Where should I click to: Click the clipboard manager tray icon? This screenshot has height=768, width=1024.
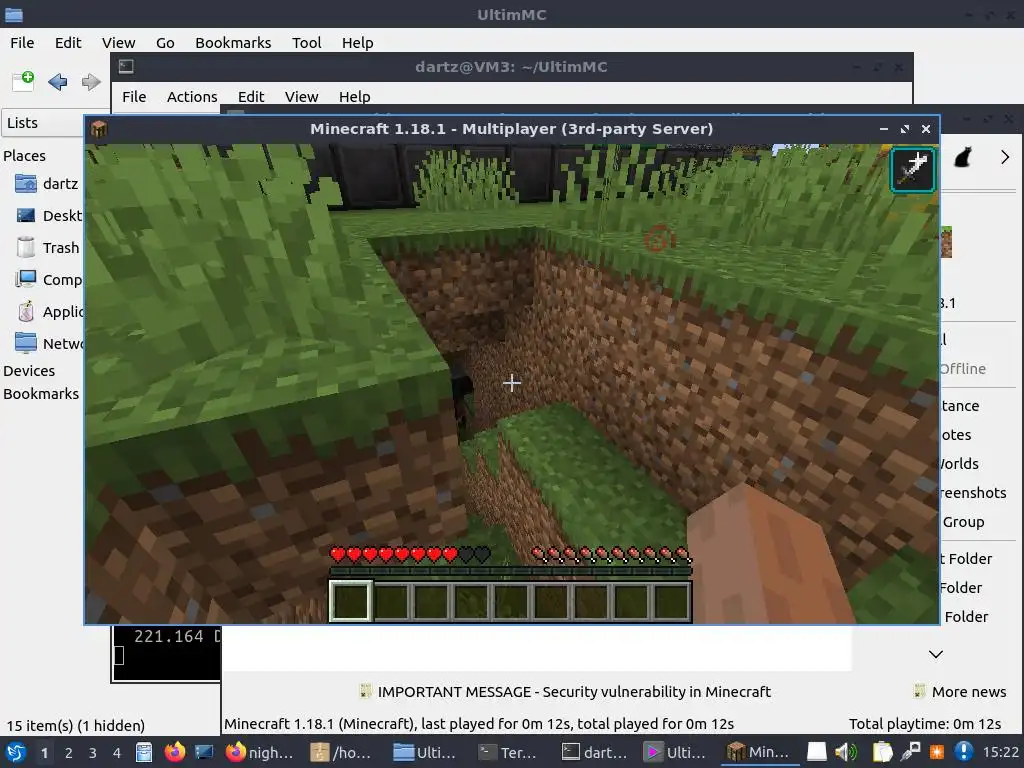coord(882,752)
